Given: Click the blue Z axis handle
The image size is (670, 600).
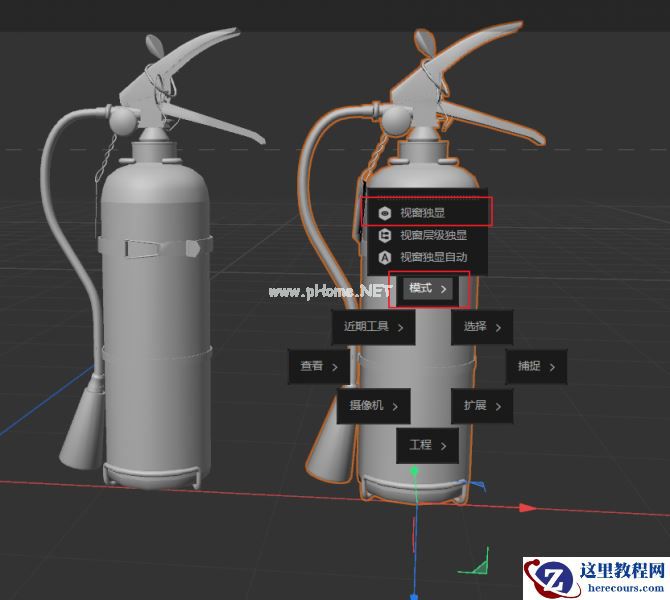Looking at the screenshot, I should coord(414,596).
